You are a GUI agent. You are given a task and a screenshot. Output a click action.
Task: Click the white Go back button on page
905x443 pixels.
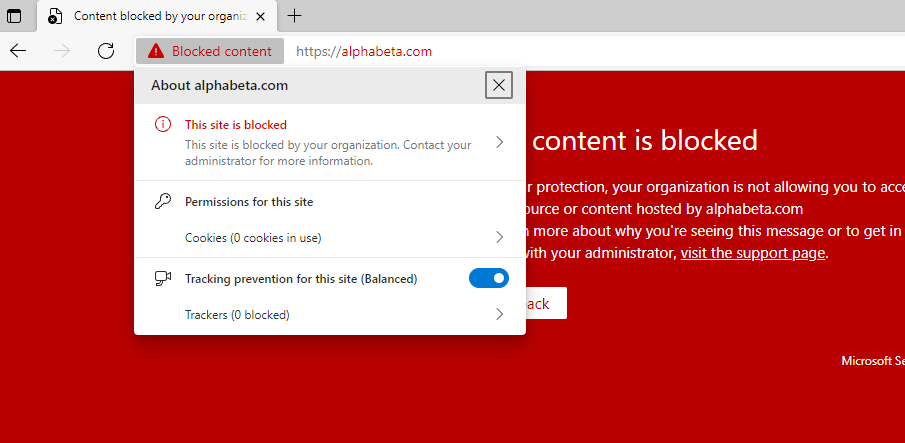click(x=545, y=303)
